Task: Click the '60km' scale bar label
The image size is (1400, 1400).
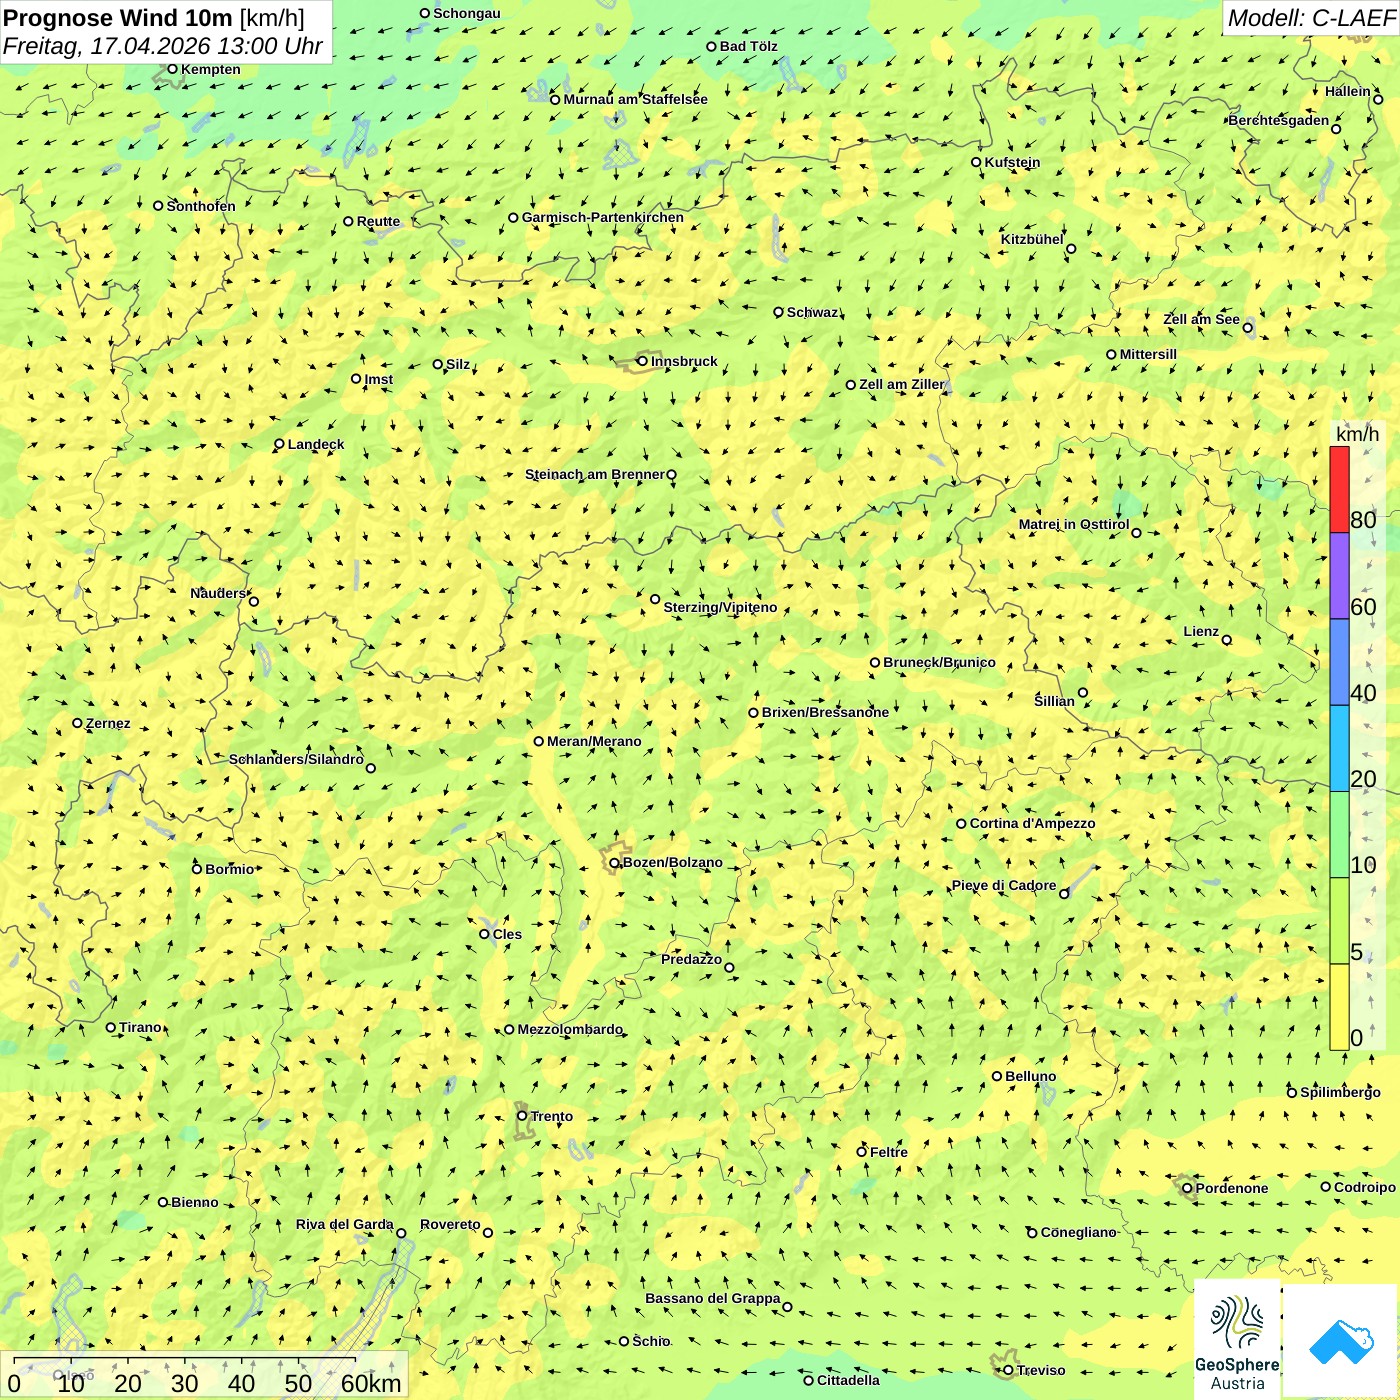Action: tap(371, 1383)
